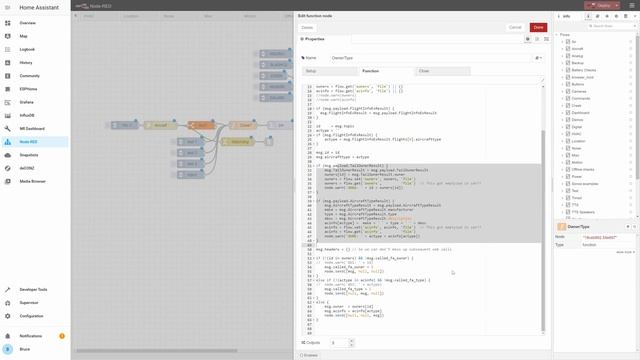Select the Test flow in the tree
The image size is (640, 360).
pos(575,191)
